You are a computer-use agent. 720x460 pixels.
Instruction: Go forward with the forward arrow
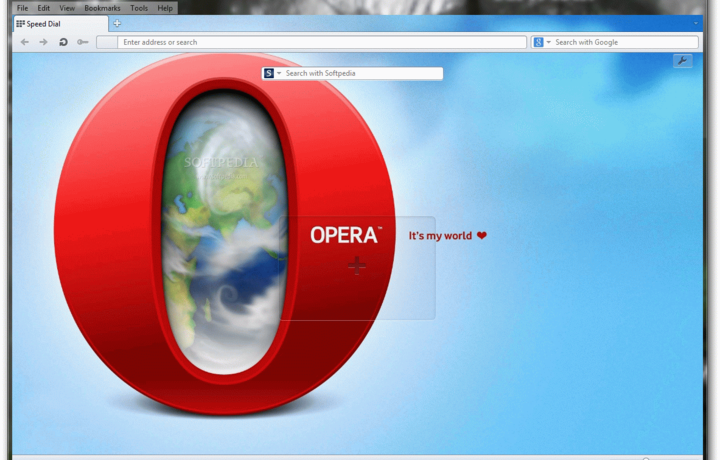point(44,42)
